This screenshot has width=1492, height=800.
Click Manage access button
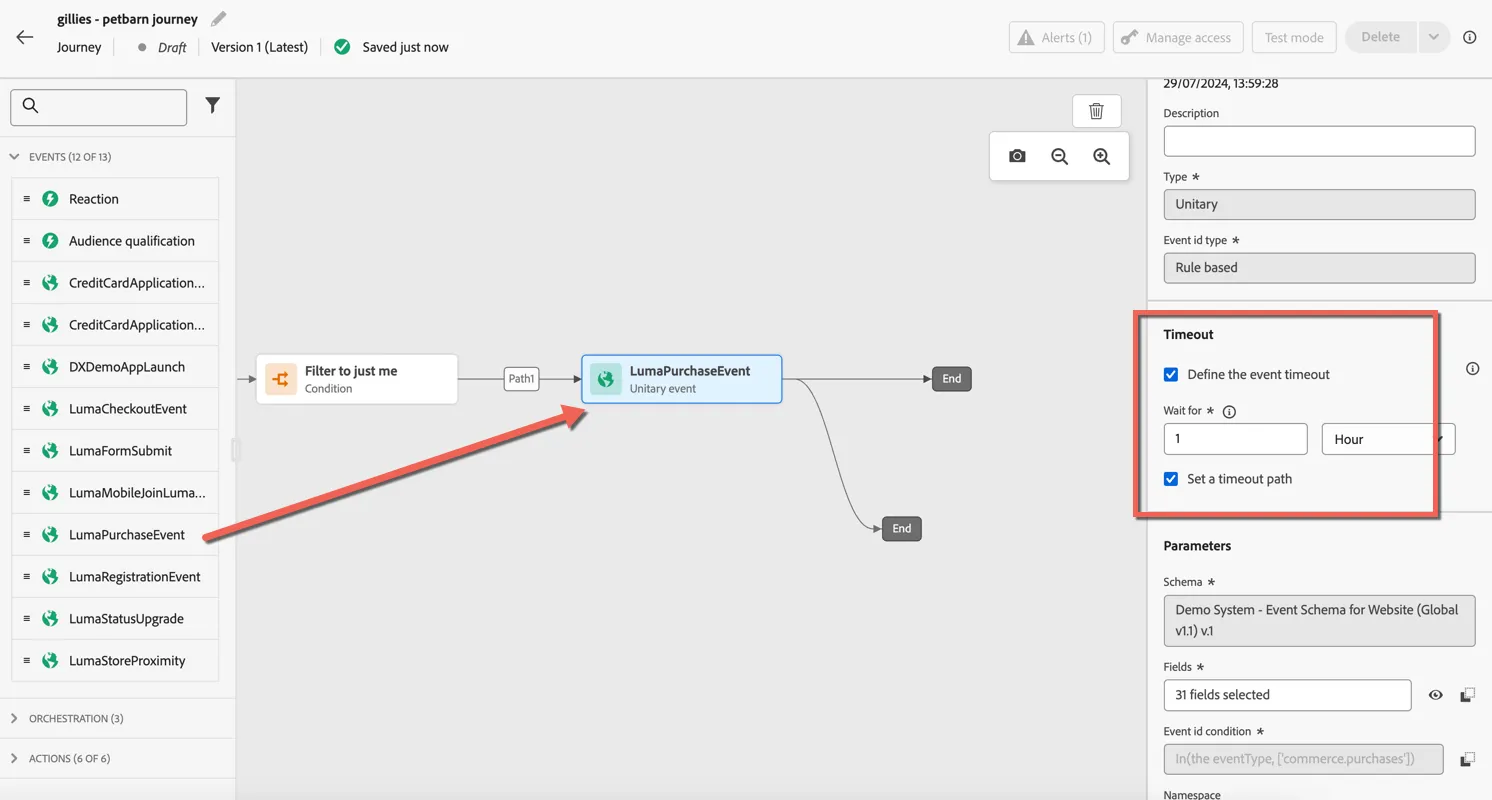pos(1177,37)
